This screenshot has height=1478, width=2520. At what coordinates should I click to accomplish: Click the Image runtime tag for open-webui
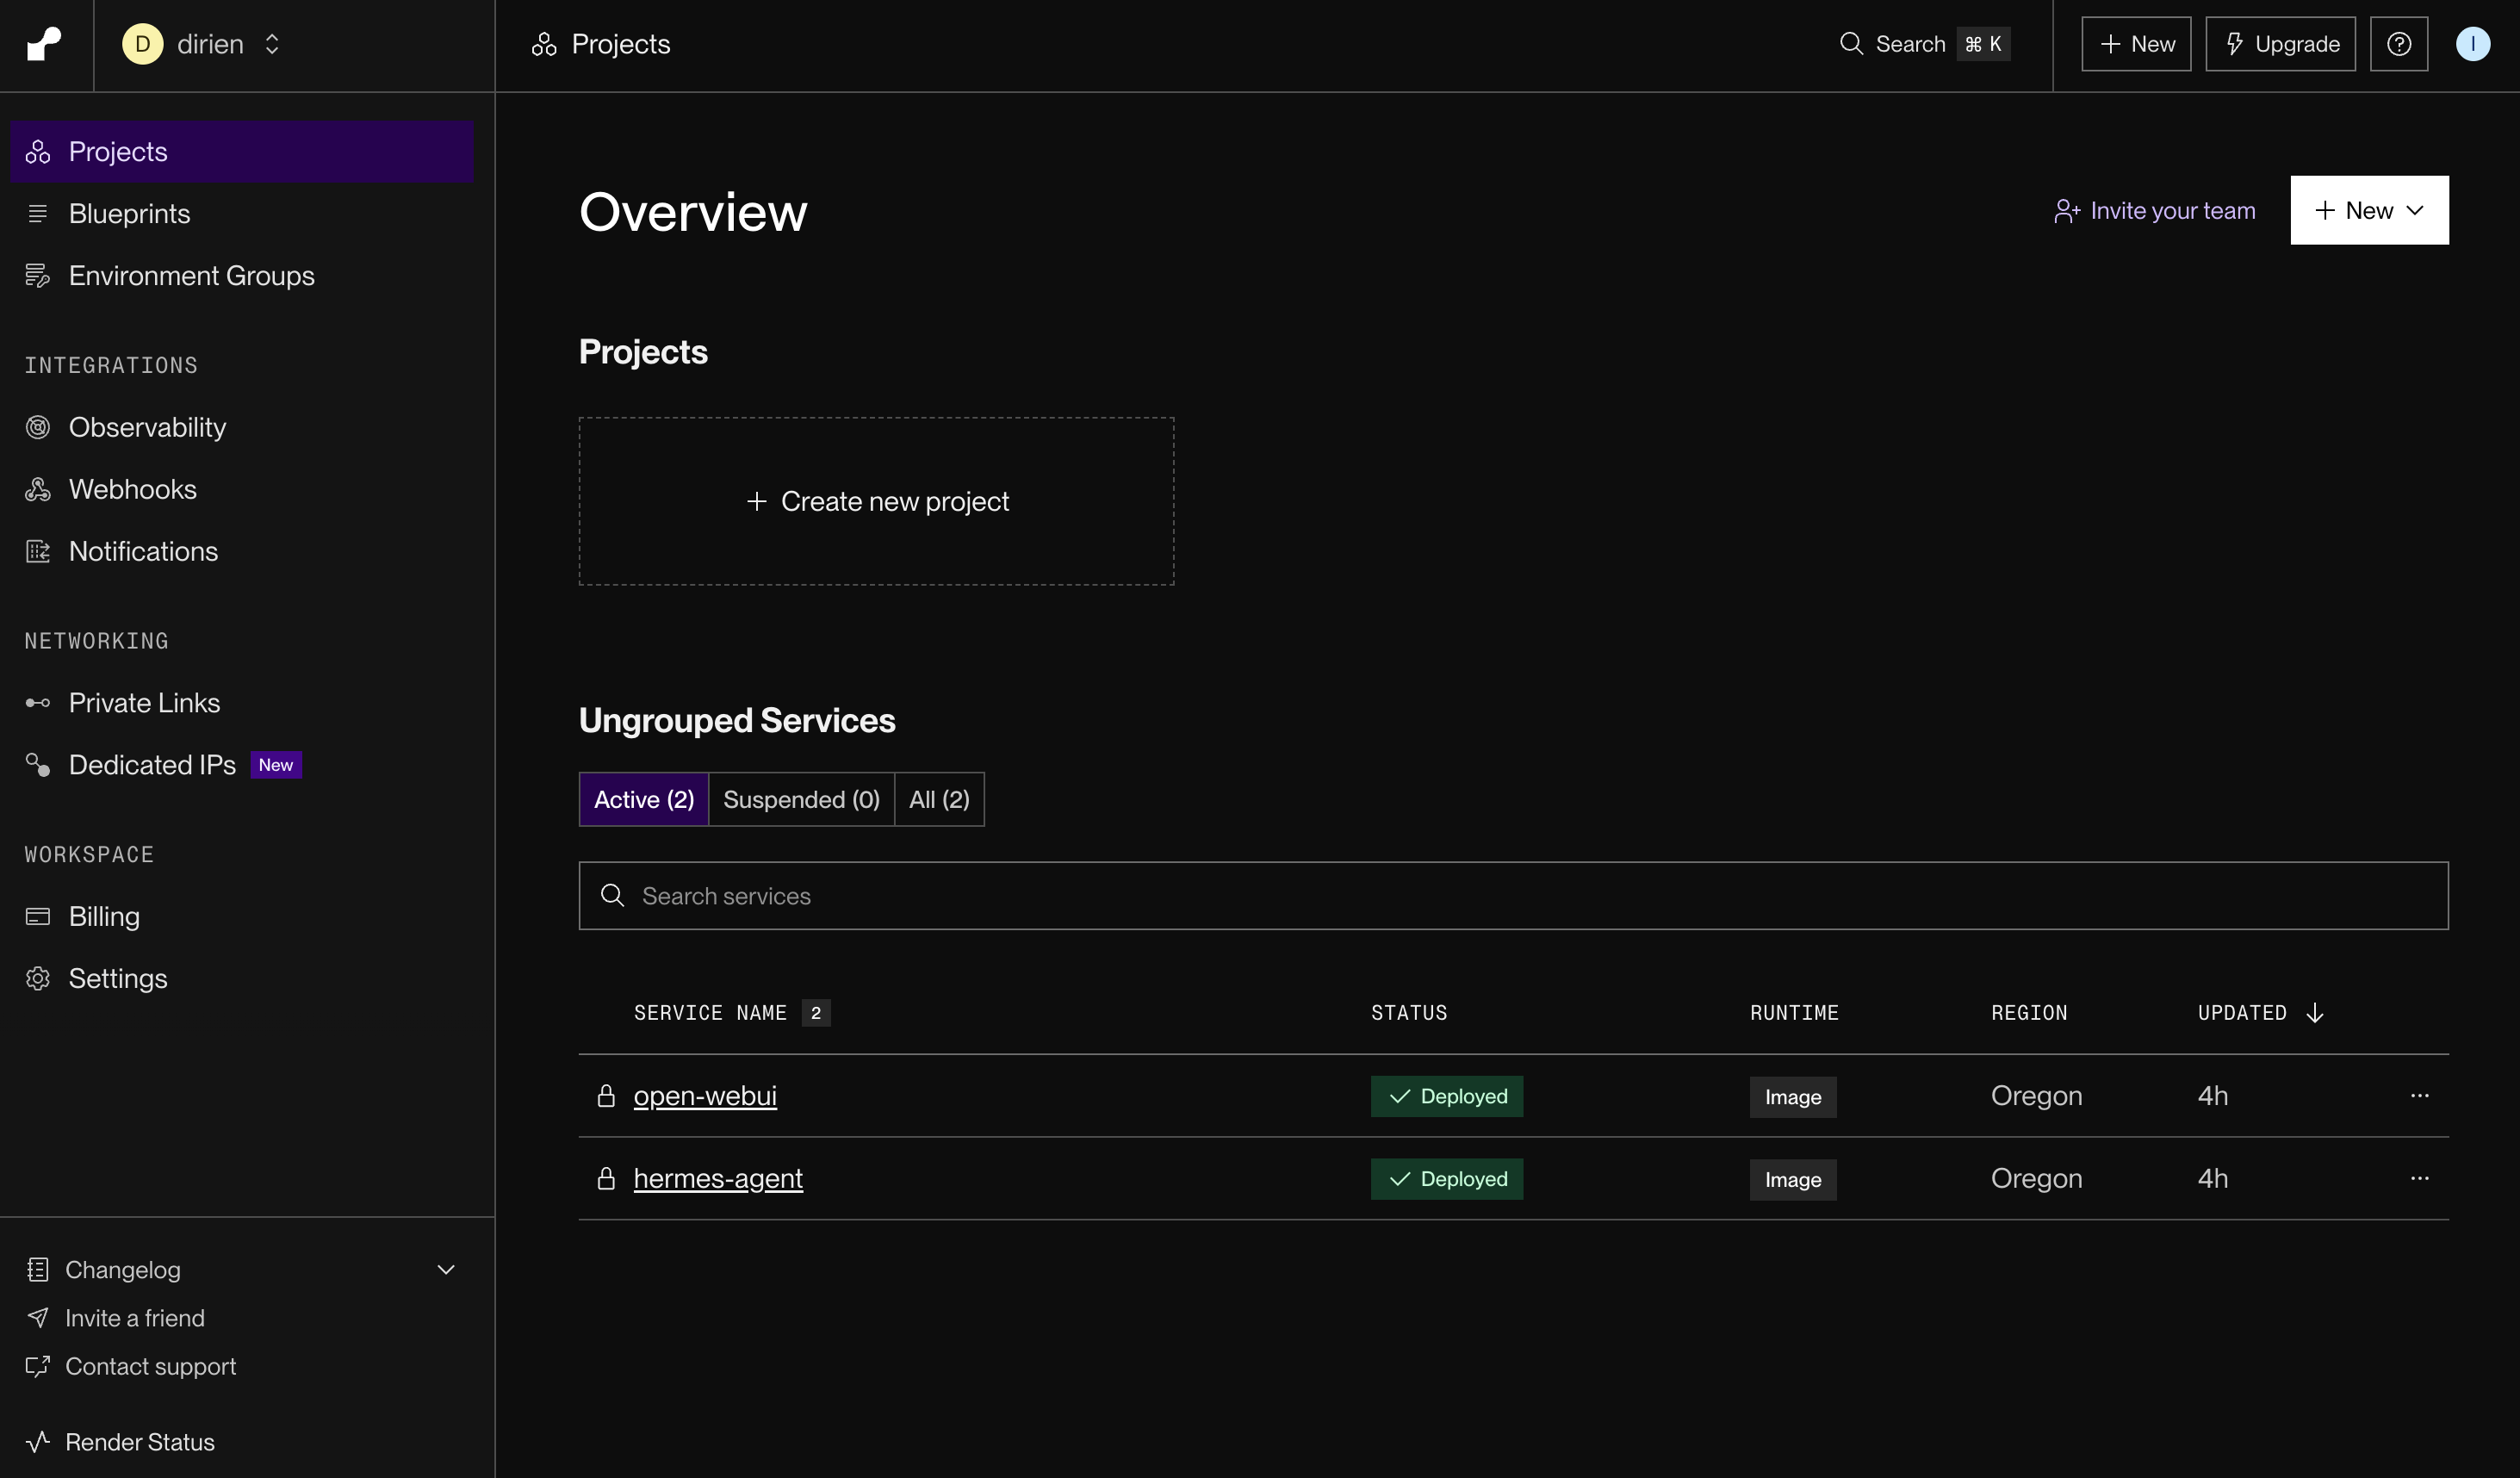click(x=1792, y=1097)
